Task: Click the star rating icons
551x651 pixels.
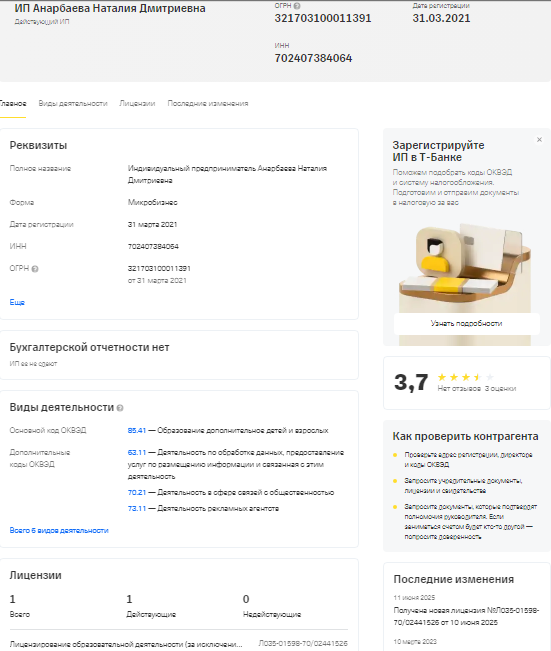Action: (466, 377)
